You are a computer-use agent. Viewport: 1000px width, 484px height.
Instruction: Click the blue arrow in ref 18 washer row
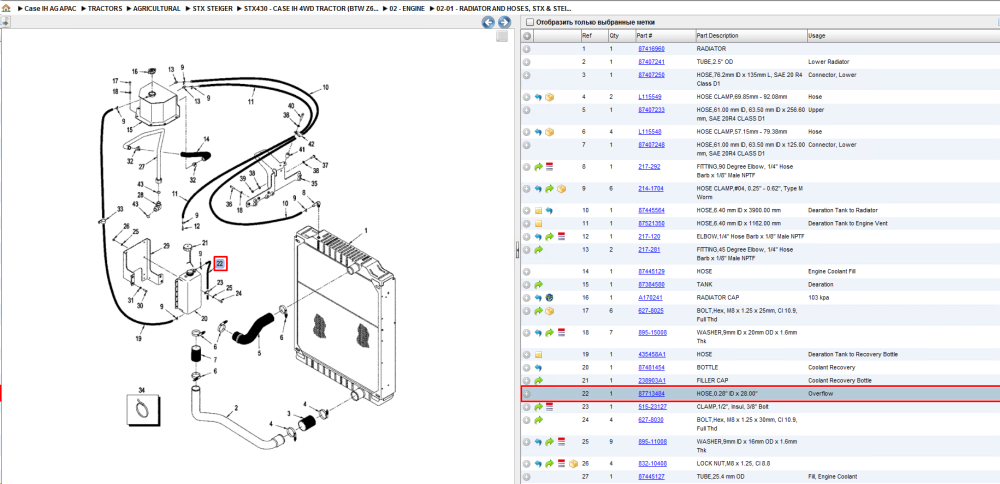[x=538, y=332]
